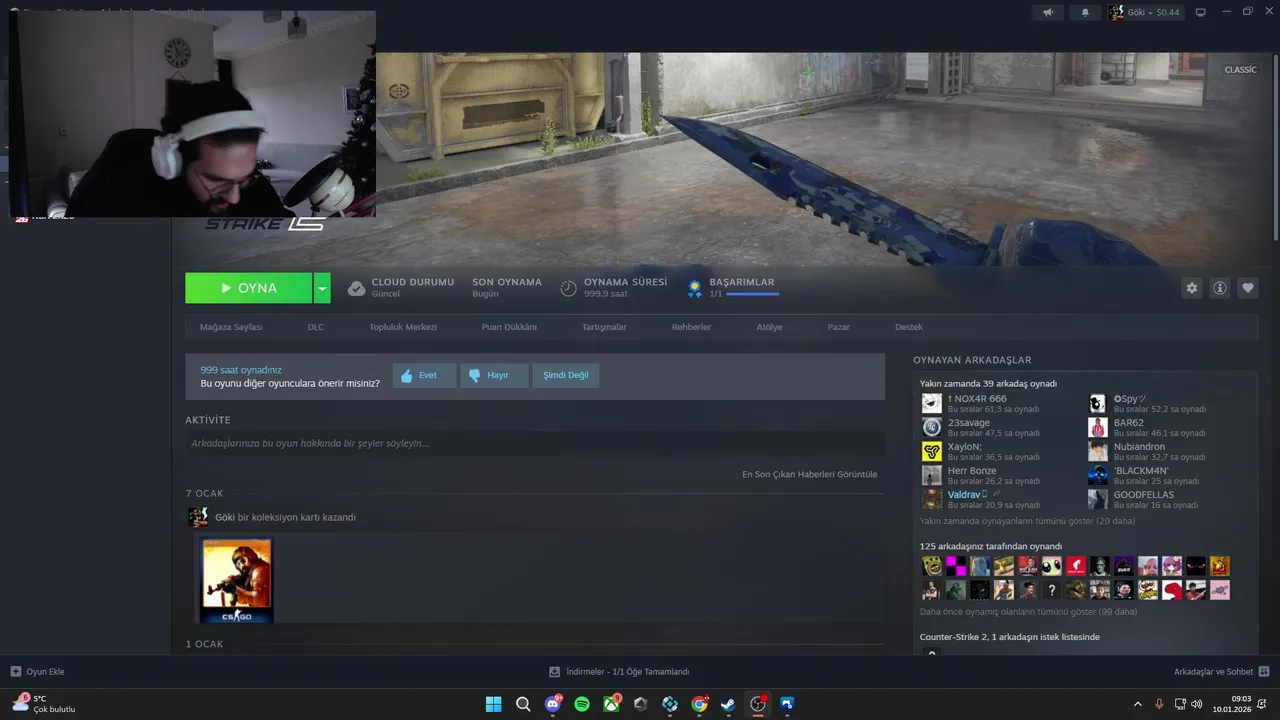Image resolution: width=1280 pixels, height=720 pixels.
Task: Open NOX4R 666 friend avatar
Action: click(x=932, y=403)
